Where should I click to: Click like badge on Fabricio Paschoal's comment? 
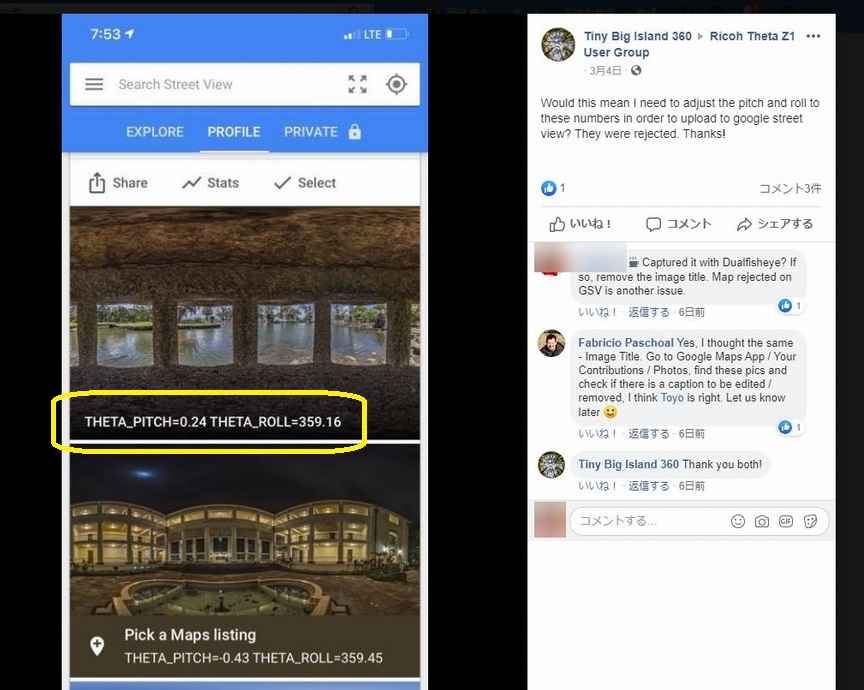(790, 427)
